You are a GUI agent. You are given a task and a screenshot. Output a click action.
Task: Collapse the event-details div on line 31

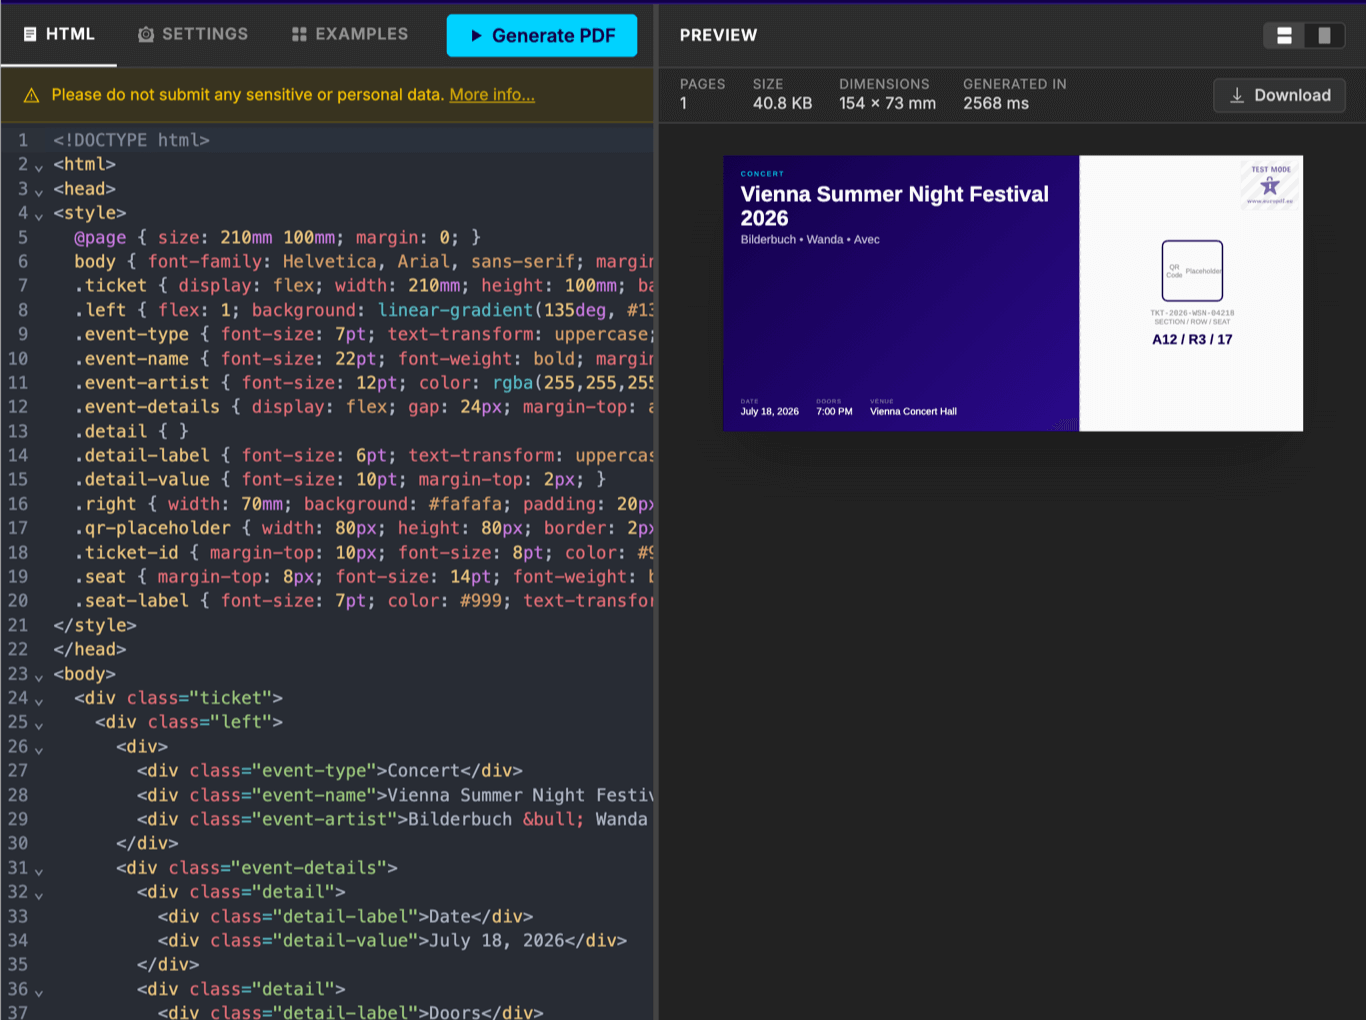coord(39,872)
